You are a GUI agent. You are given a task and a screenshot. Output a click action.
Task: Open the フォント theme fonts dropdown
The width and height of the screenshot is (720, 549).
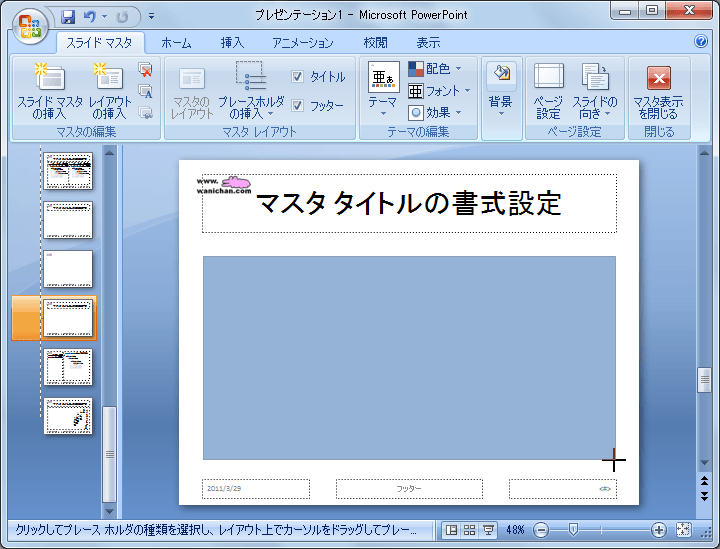point(439,91)
